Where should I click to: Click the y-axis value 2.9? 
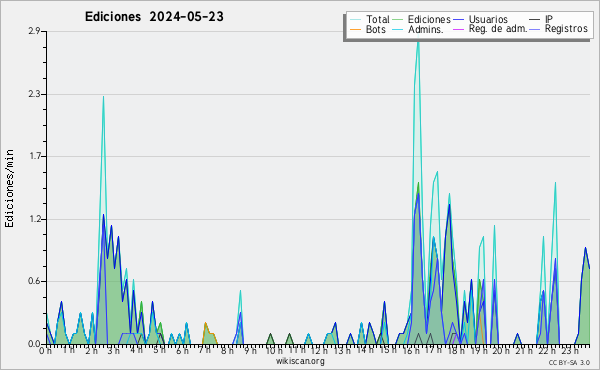click(x=34, y=31)
